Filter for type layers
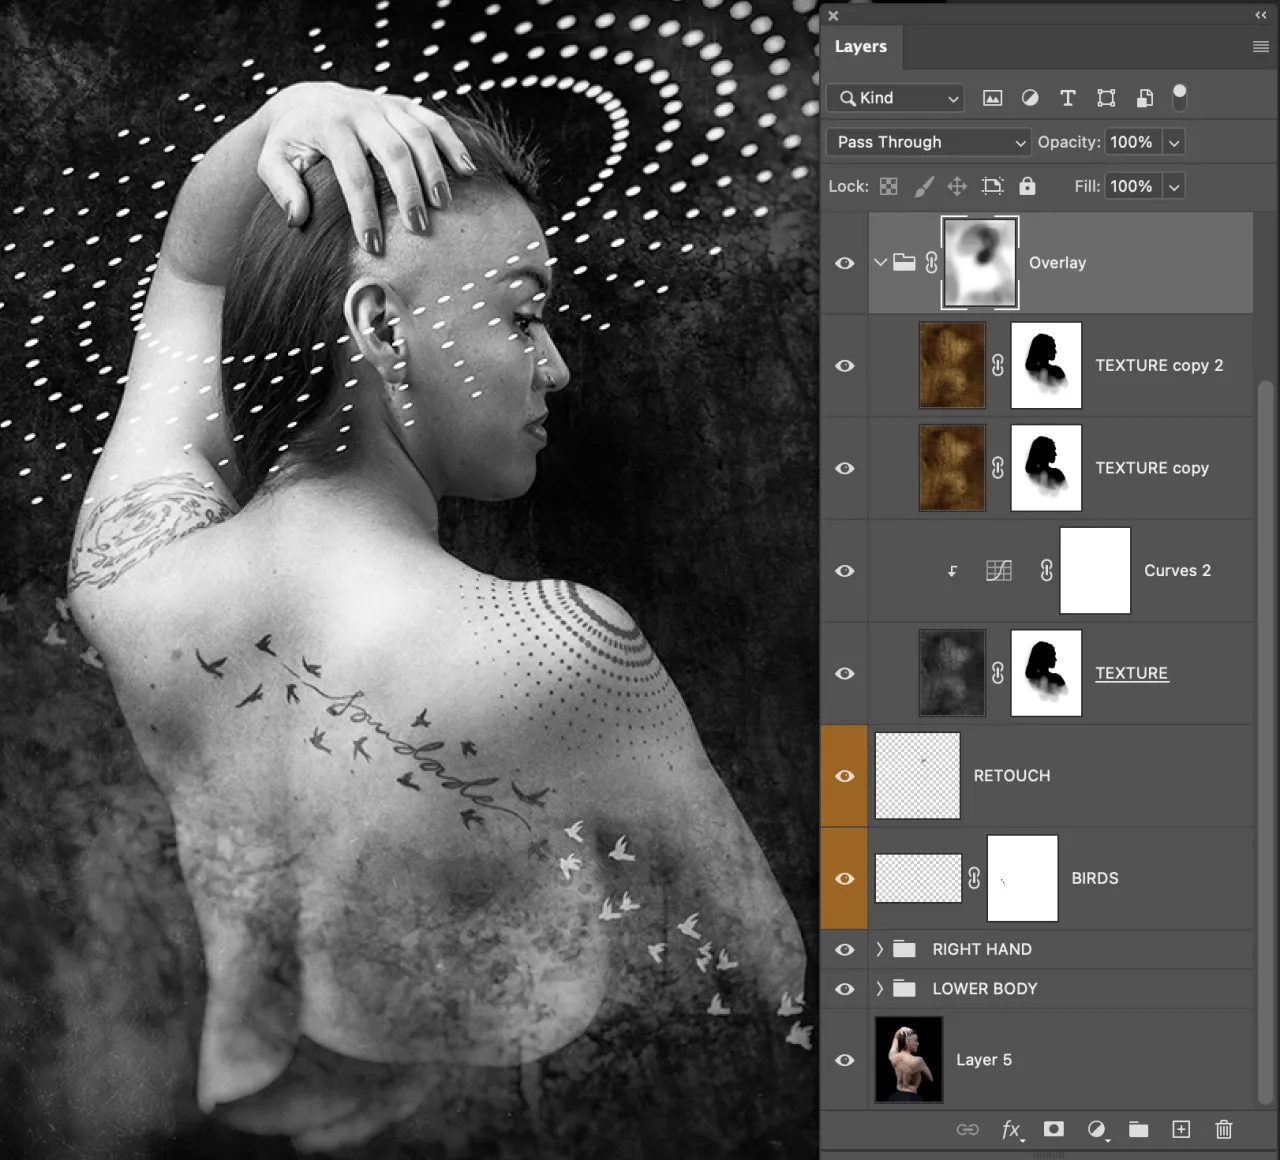 coord(1068,97)
